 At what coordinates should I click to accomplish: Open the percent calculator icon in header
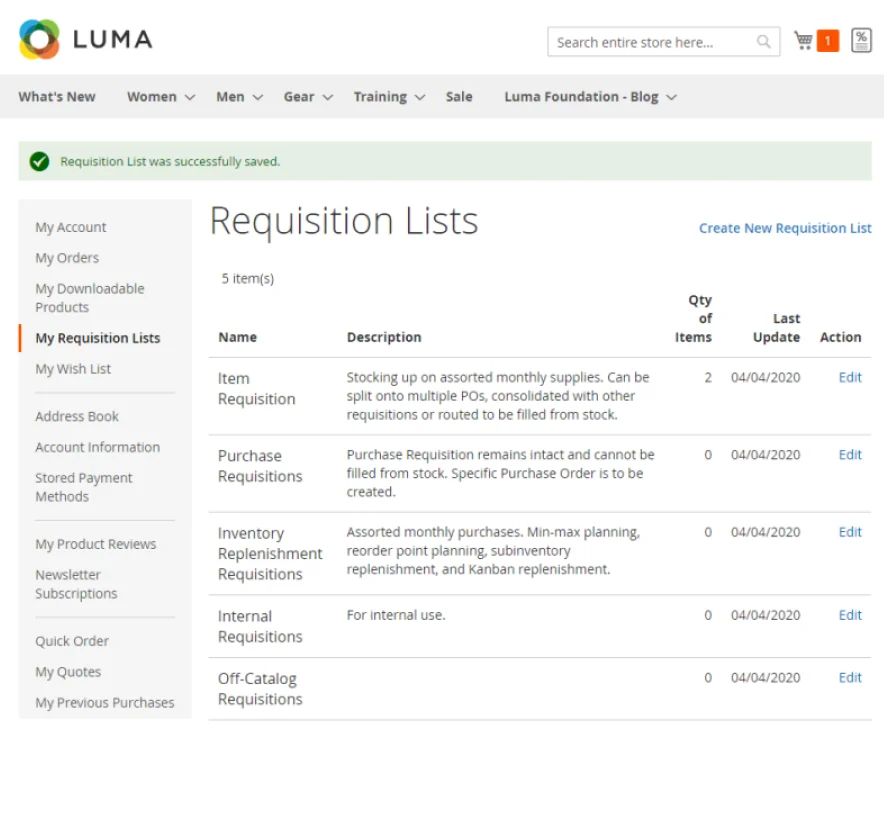pos(861,41)
